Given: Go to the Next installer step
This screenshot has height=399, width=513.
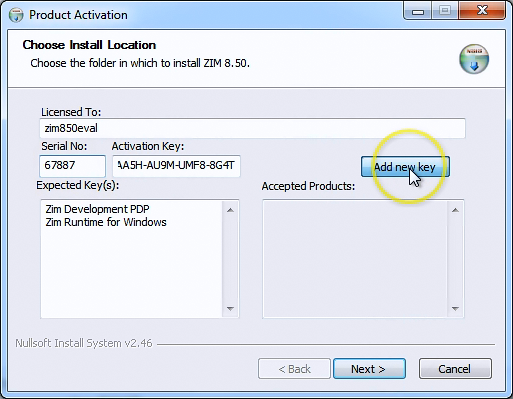Looking at the screenshot, I should [369, 369].
